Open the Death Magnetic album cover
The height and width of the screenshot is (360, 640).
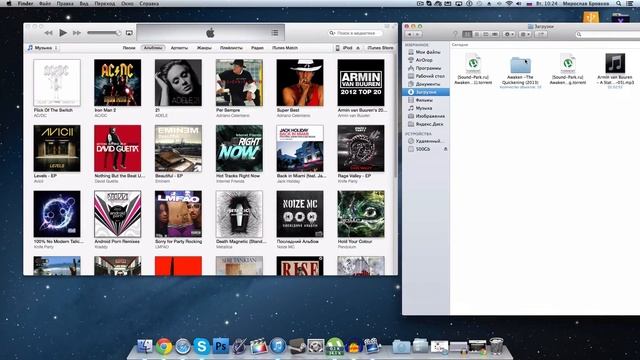tap(239, 214)
